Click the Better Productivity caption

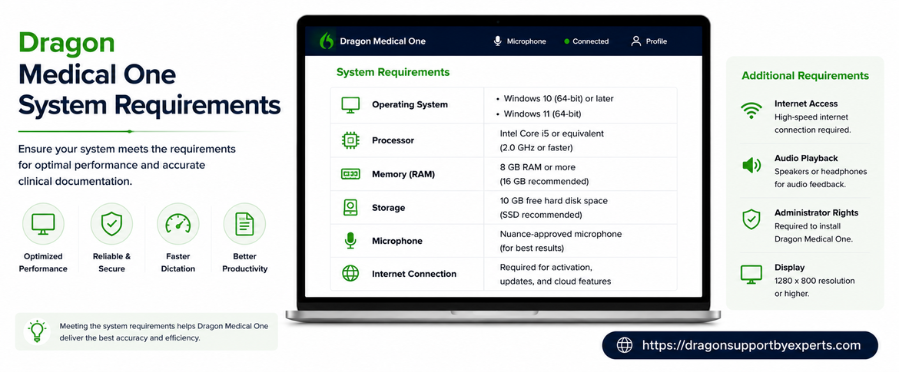click(245, 263)
